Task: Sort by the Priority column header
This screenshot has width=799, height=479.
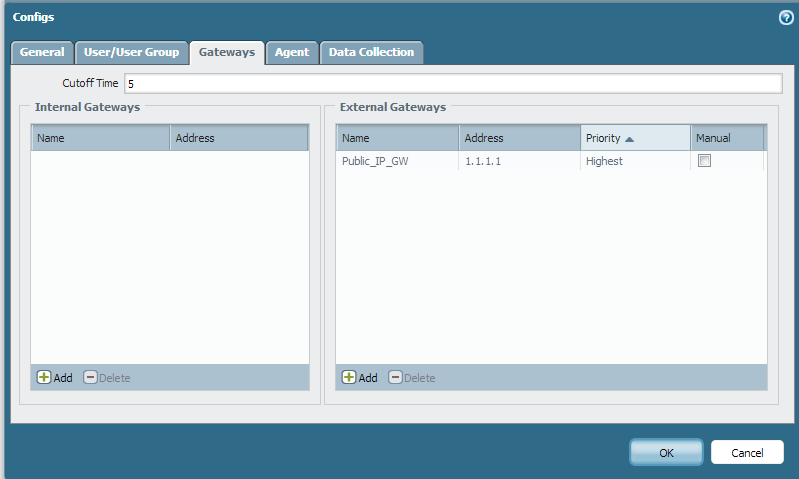Action: point(603,138)
